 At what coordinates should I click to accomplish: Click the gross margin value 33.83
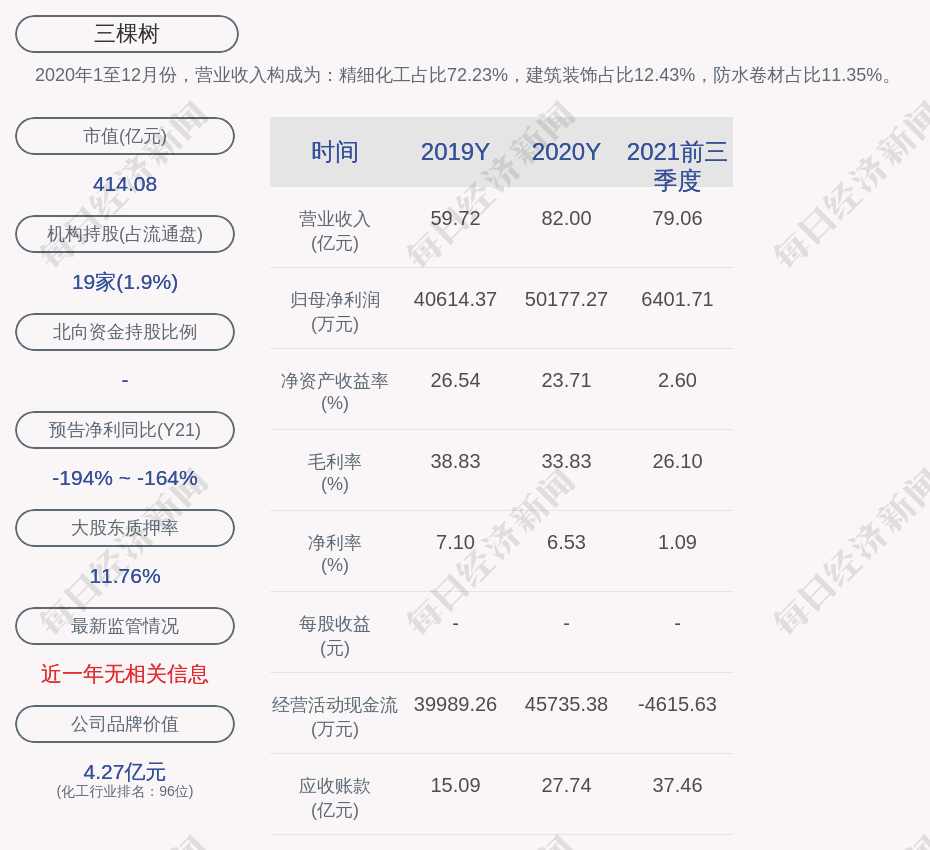[x=566, y=461]
